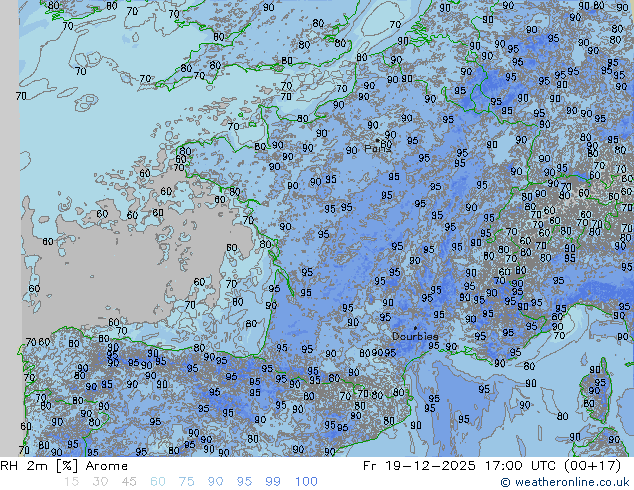Click the forecast date 'Fr 19-12-2025'
The image size is (634, 490).
[x=419, y=466]
